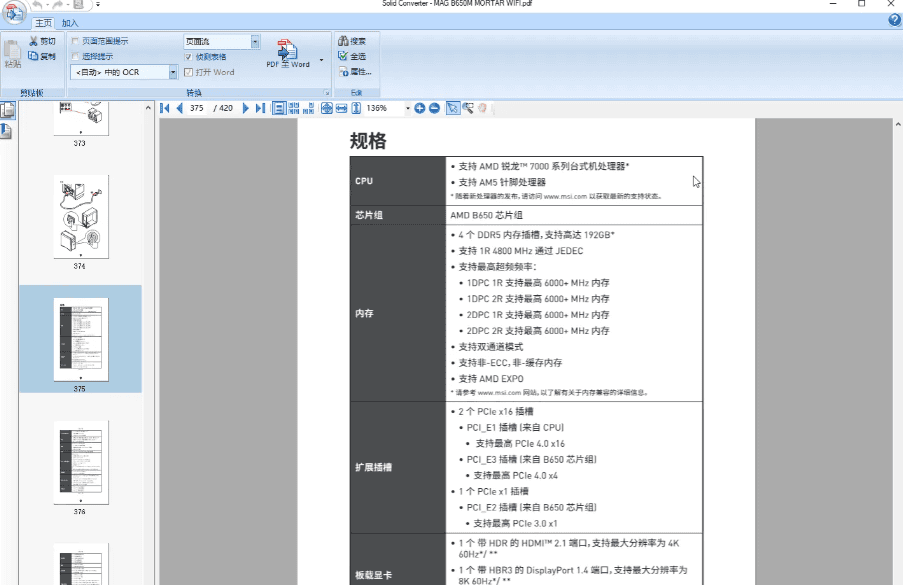Activate the arrow selection tool

pos(452,108)
